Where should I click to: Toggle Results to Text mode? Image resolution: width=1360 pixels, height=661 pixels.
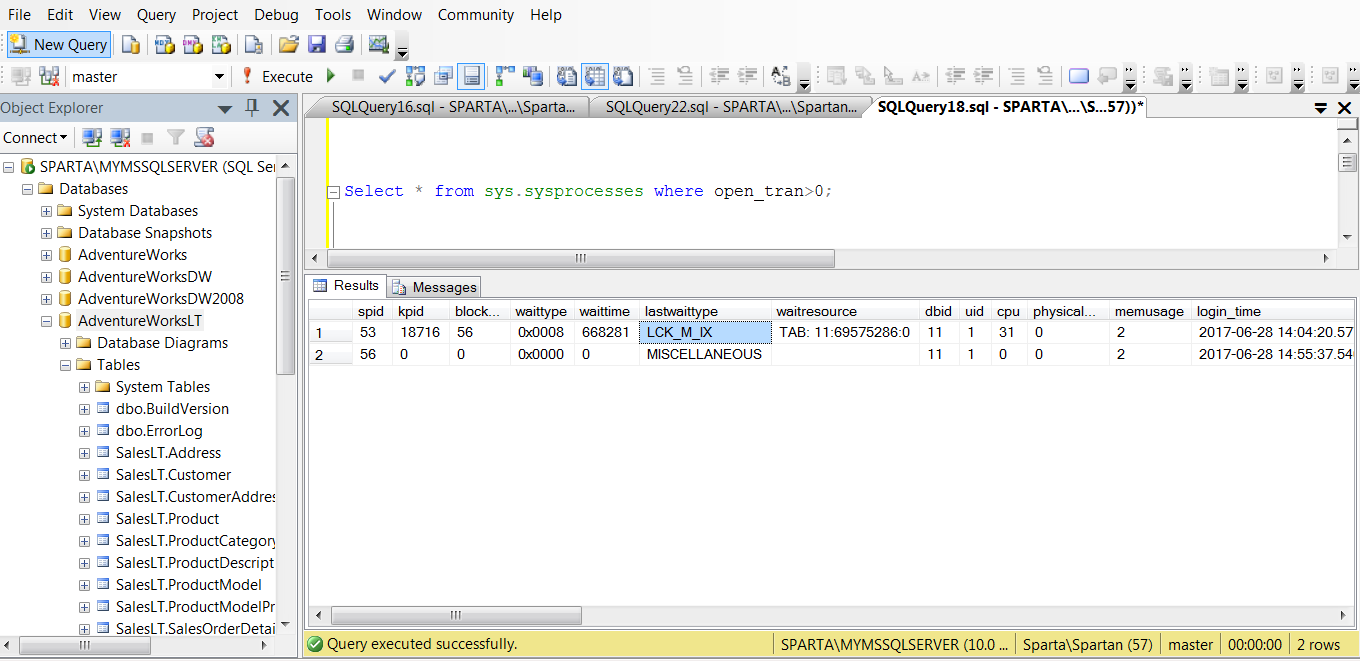(567, 76)
